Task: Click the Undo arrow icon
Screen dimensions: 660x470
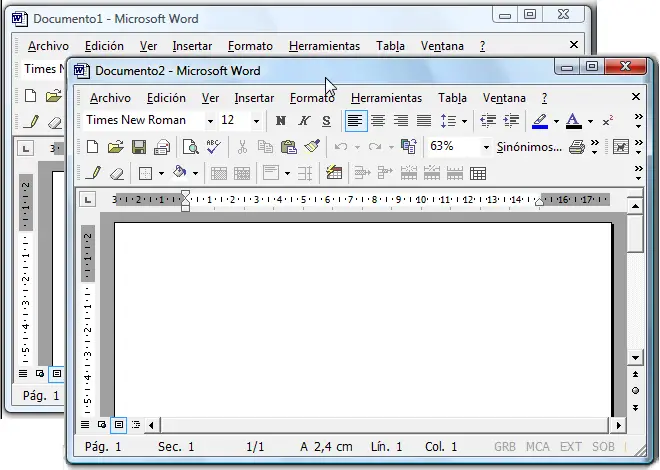Action: (x=341, y=147)
